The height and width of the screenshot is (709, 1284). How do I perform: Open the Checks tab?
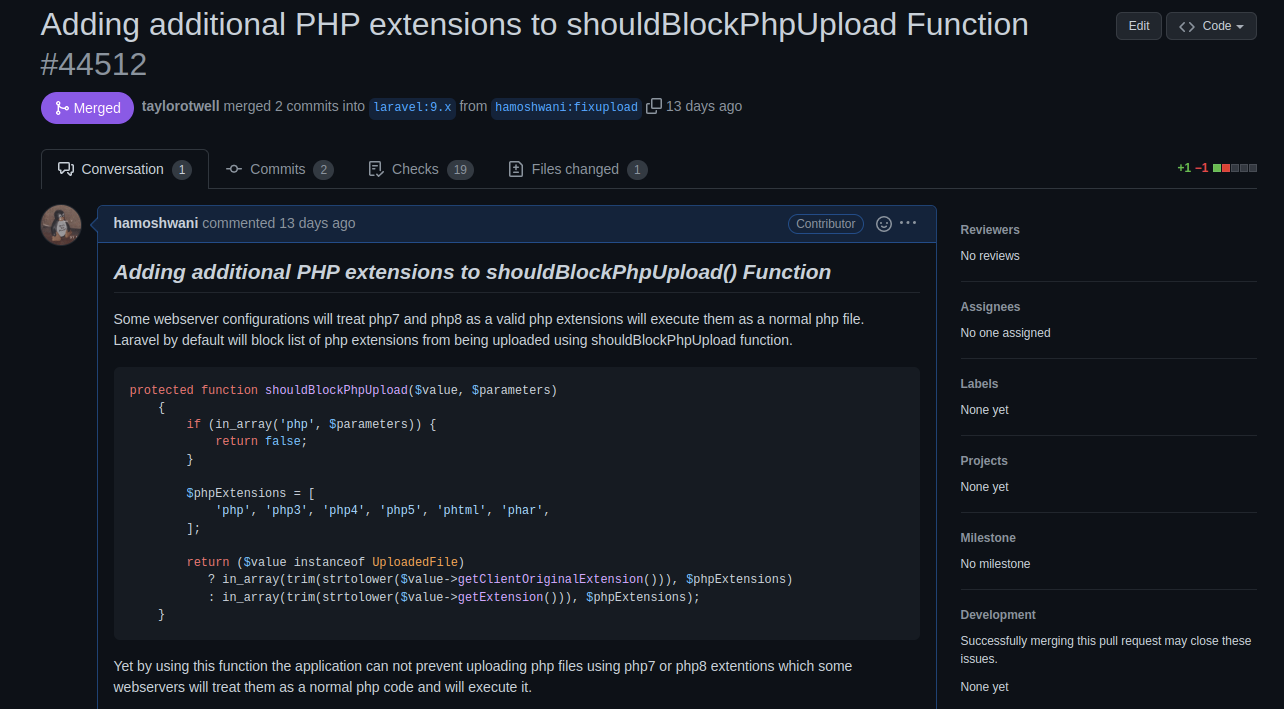tap(420, 169)
